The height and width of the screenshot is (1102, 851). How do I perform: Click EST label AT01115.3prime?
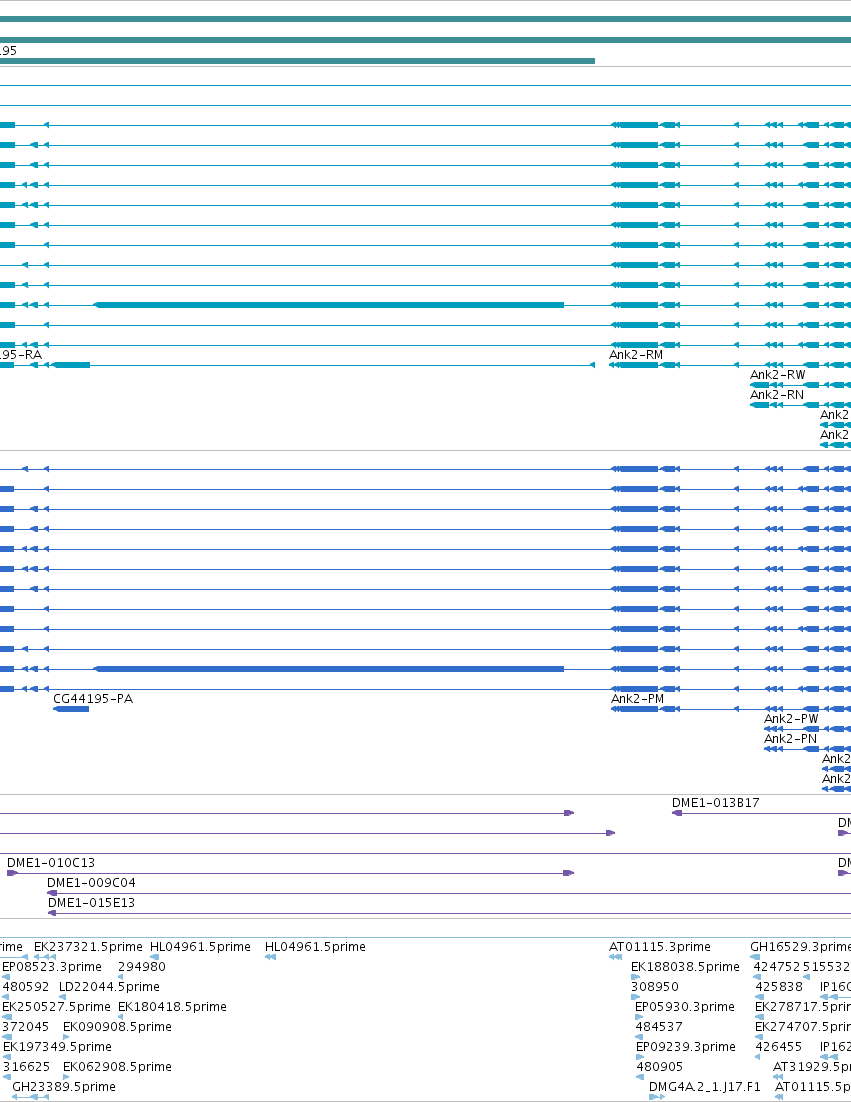[x=660, y=947]
